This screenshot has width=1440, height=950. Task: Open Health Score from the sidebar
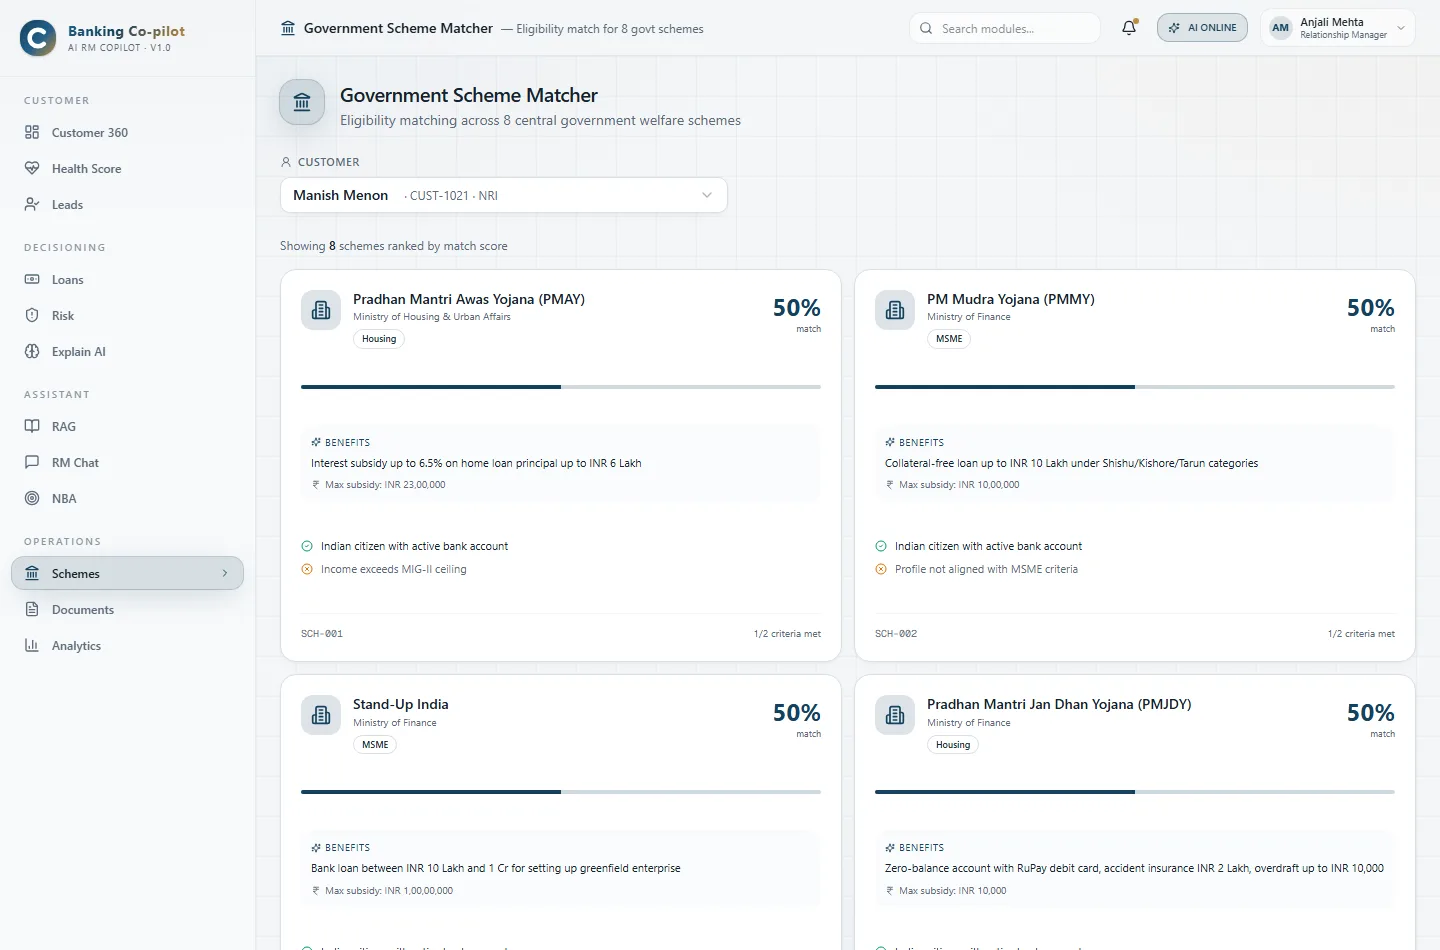click(x=128, y=168)
